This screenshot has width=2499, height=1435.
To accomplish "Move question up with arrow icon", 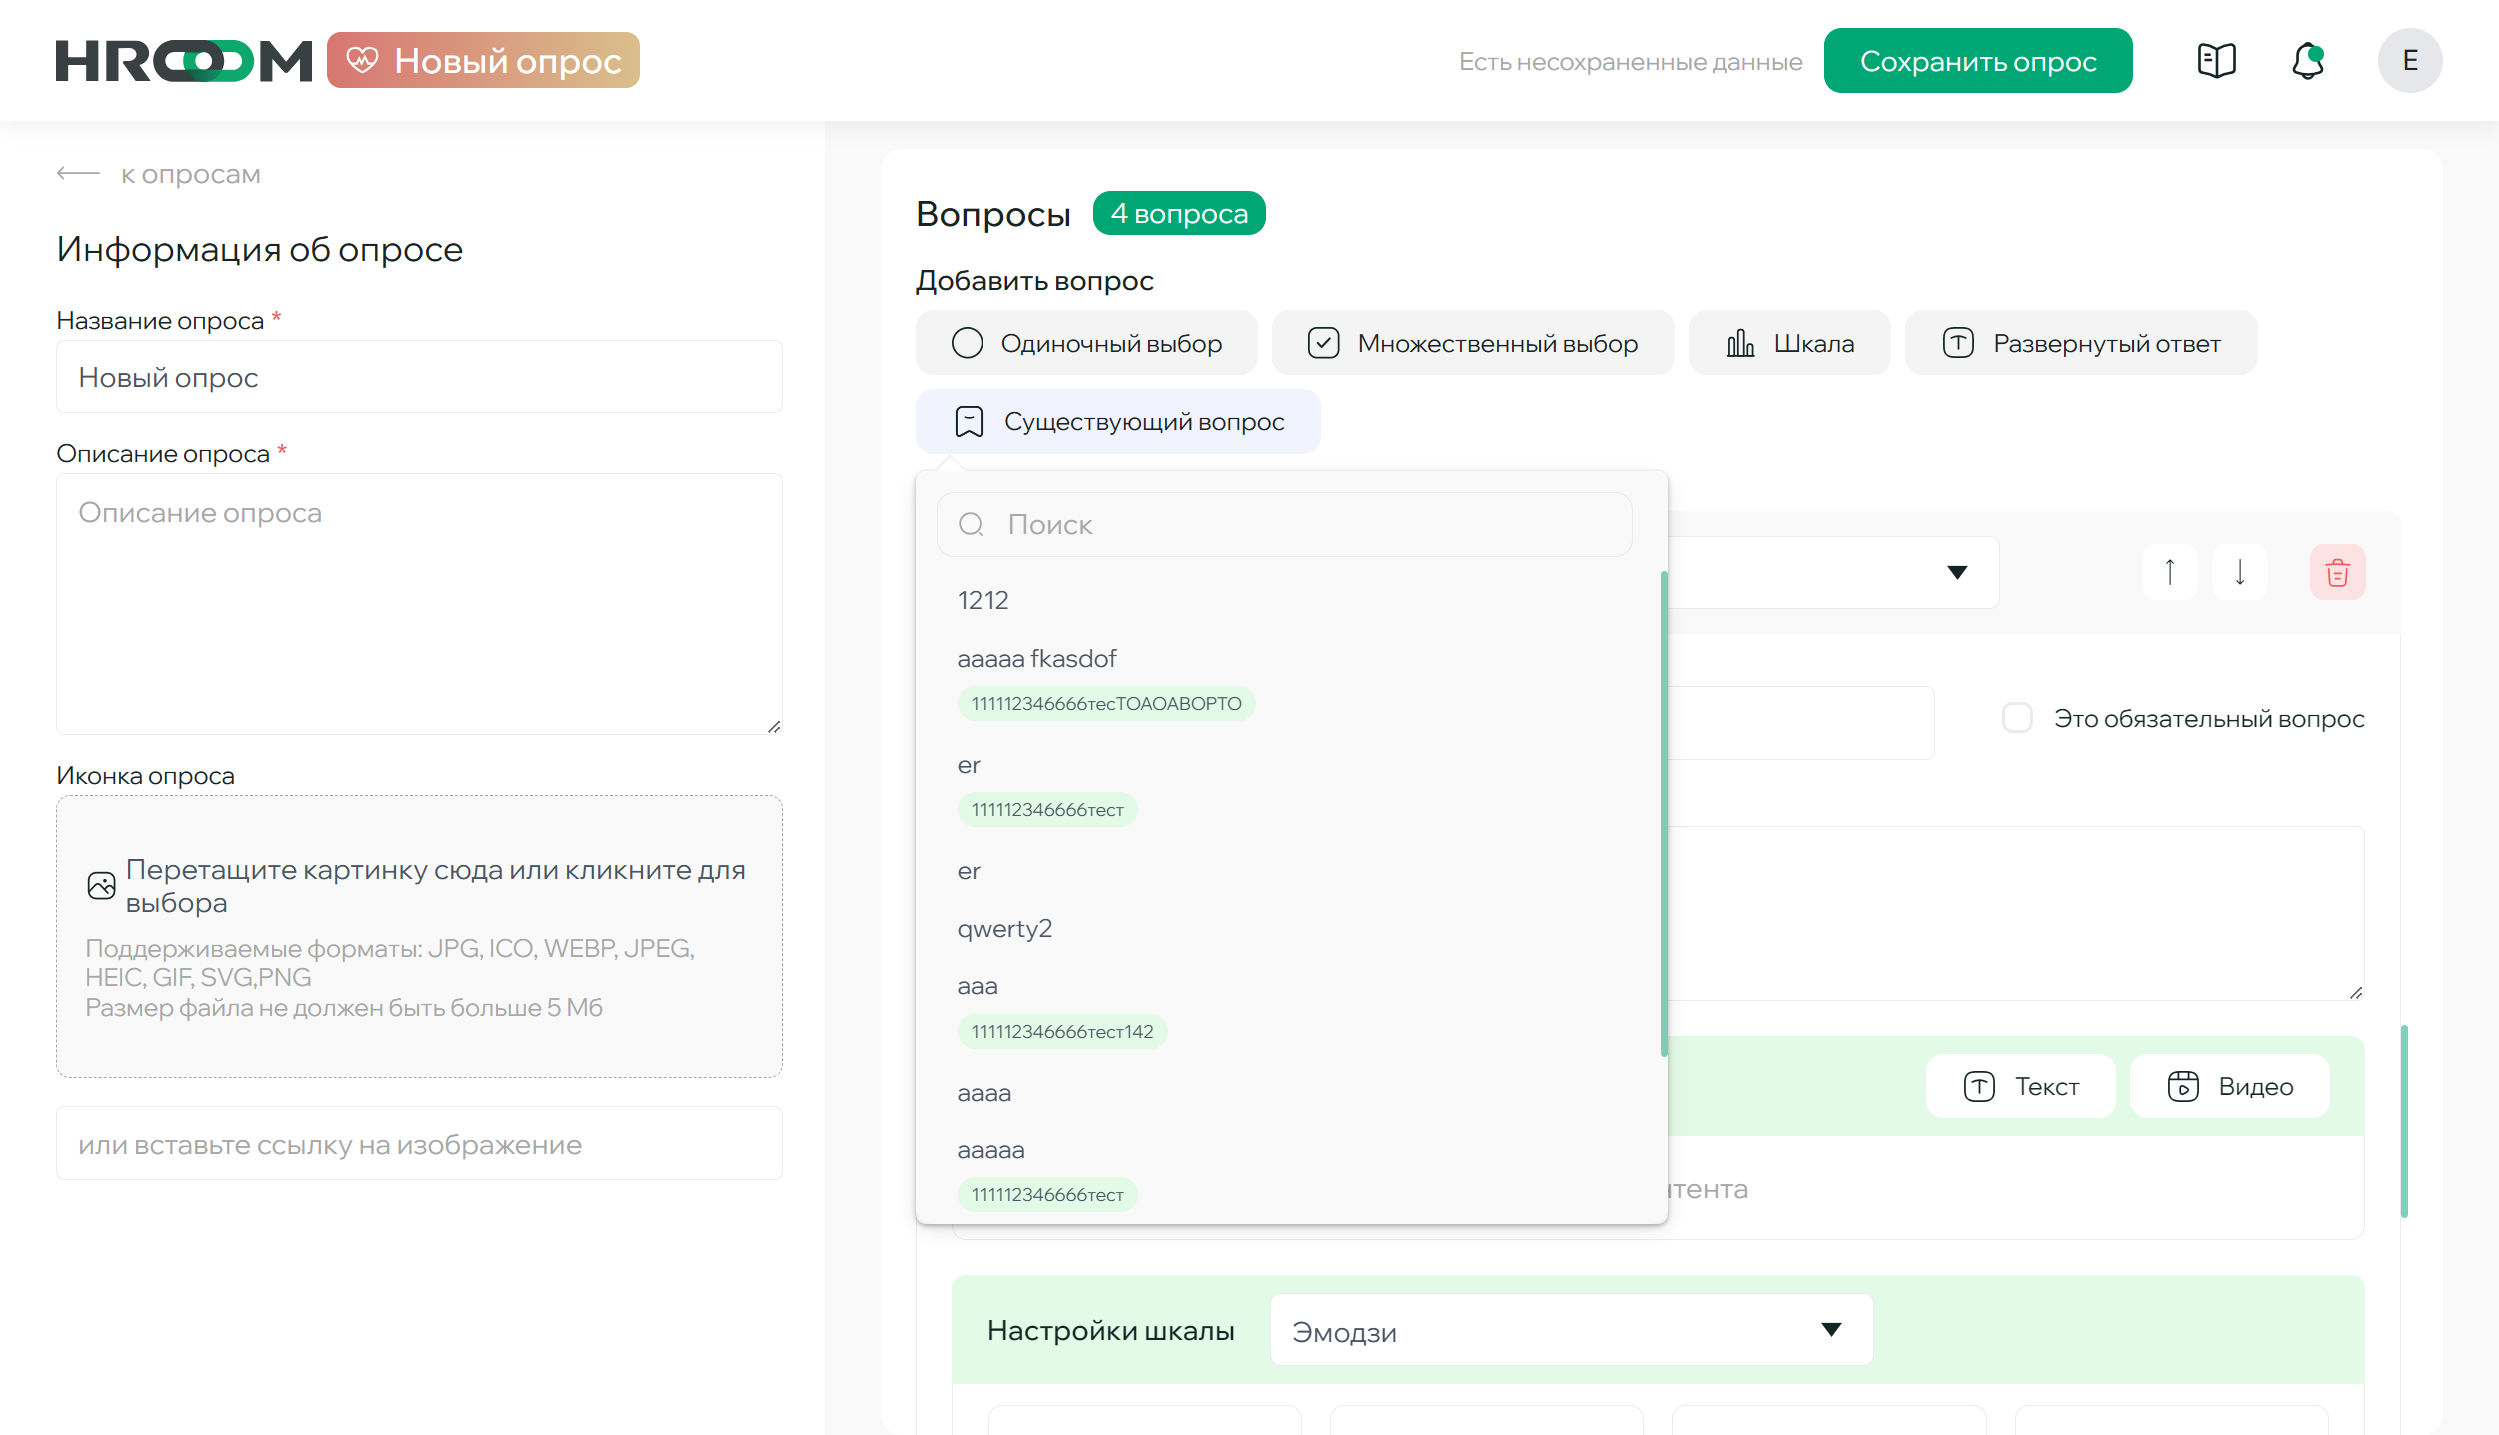I will pos(2169,573).
